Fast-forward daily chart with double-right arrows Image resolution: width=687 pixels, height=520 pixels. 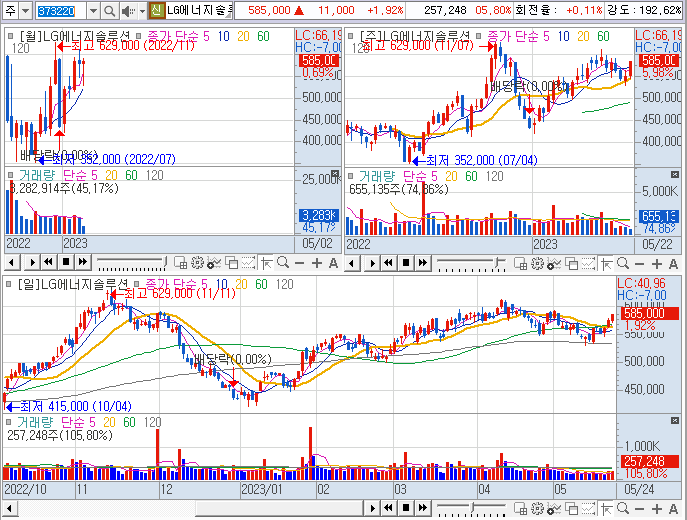pos(422,508)
